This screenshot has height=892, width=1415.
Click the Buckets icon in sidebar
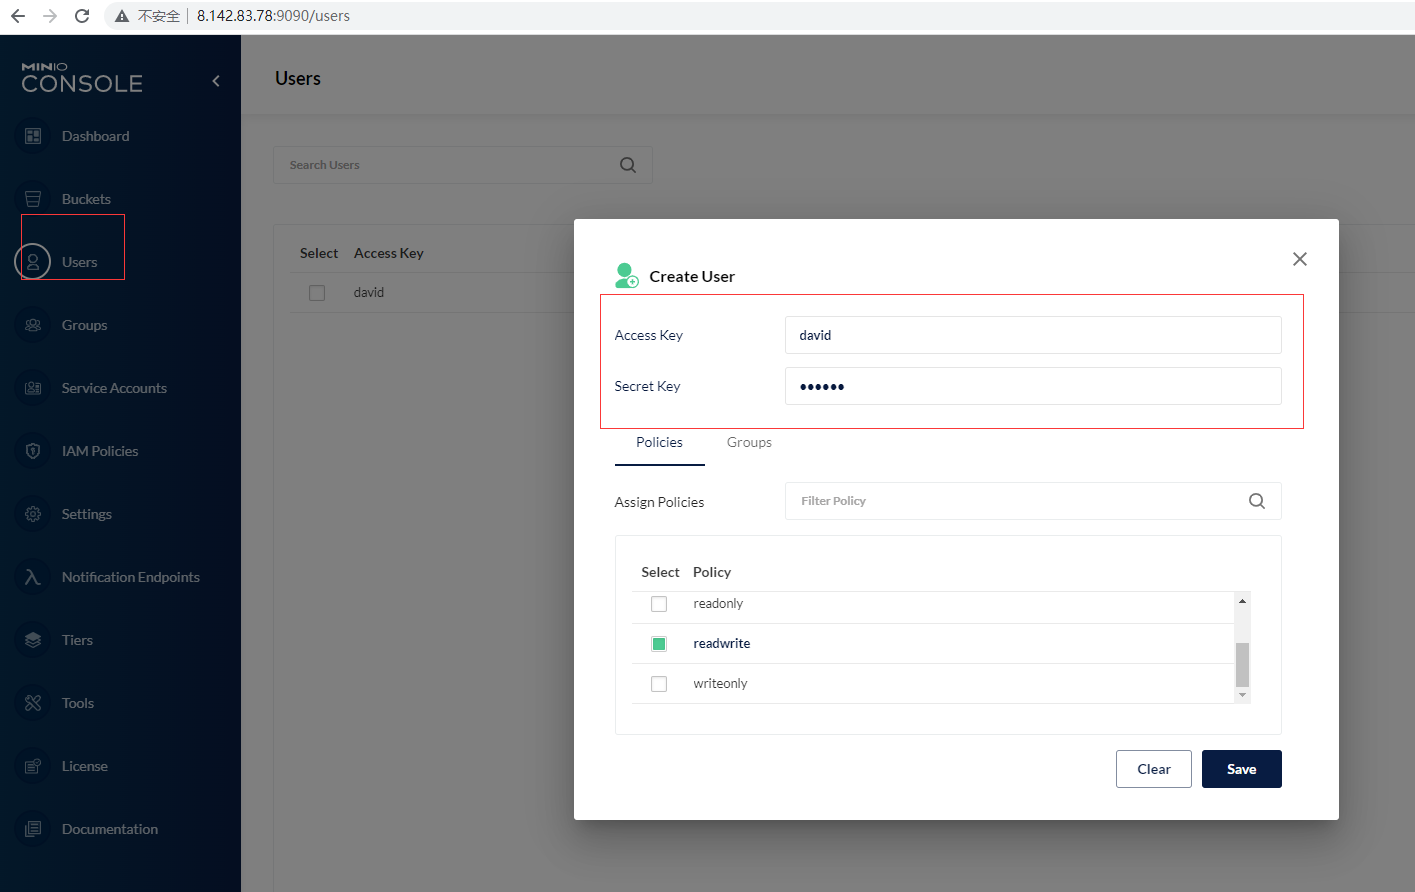point(33,199)
